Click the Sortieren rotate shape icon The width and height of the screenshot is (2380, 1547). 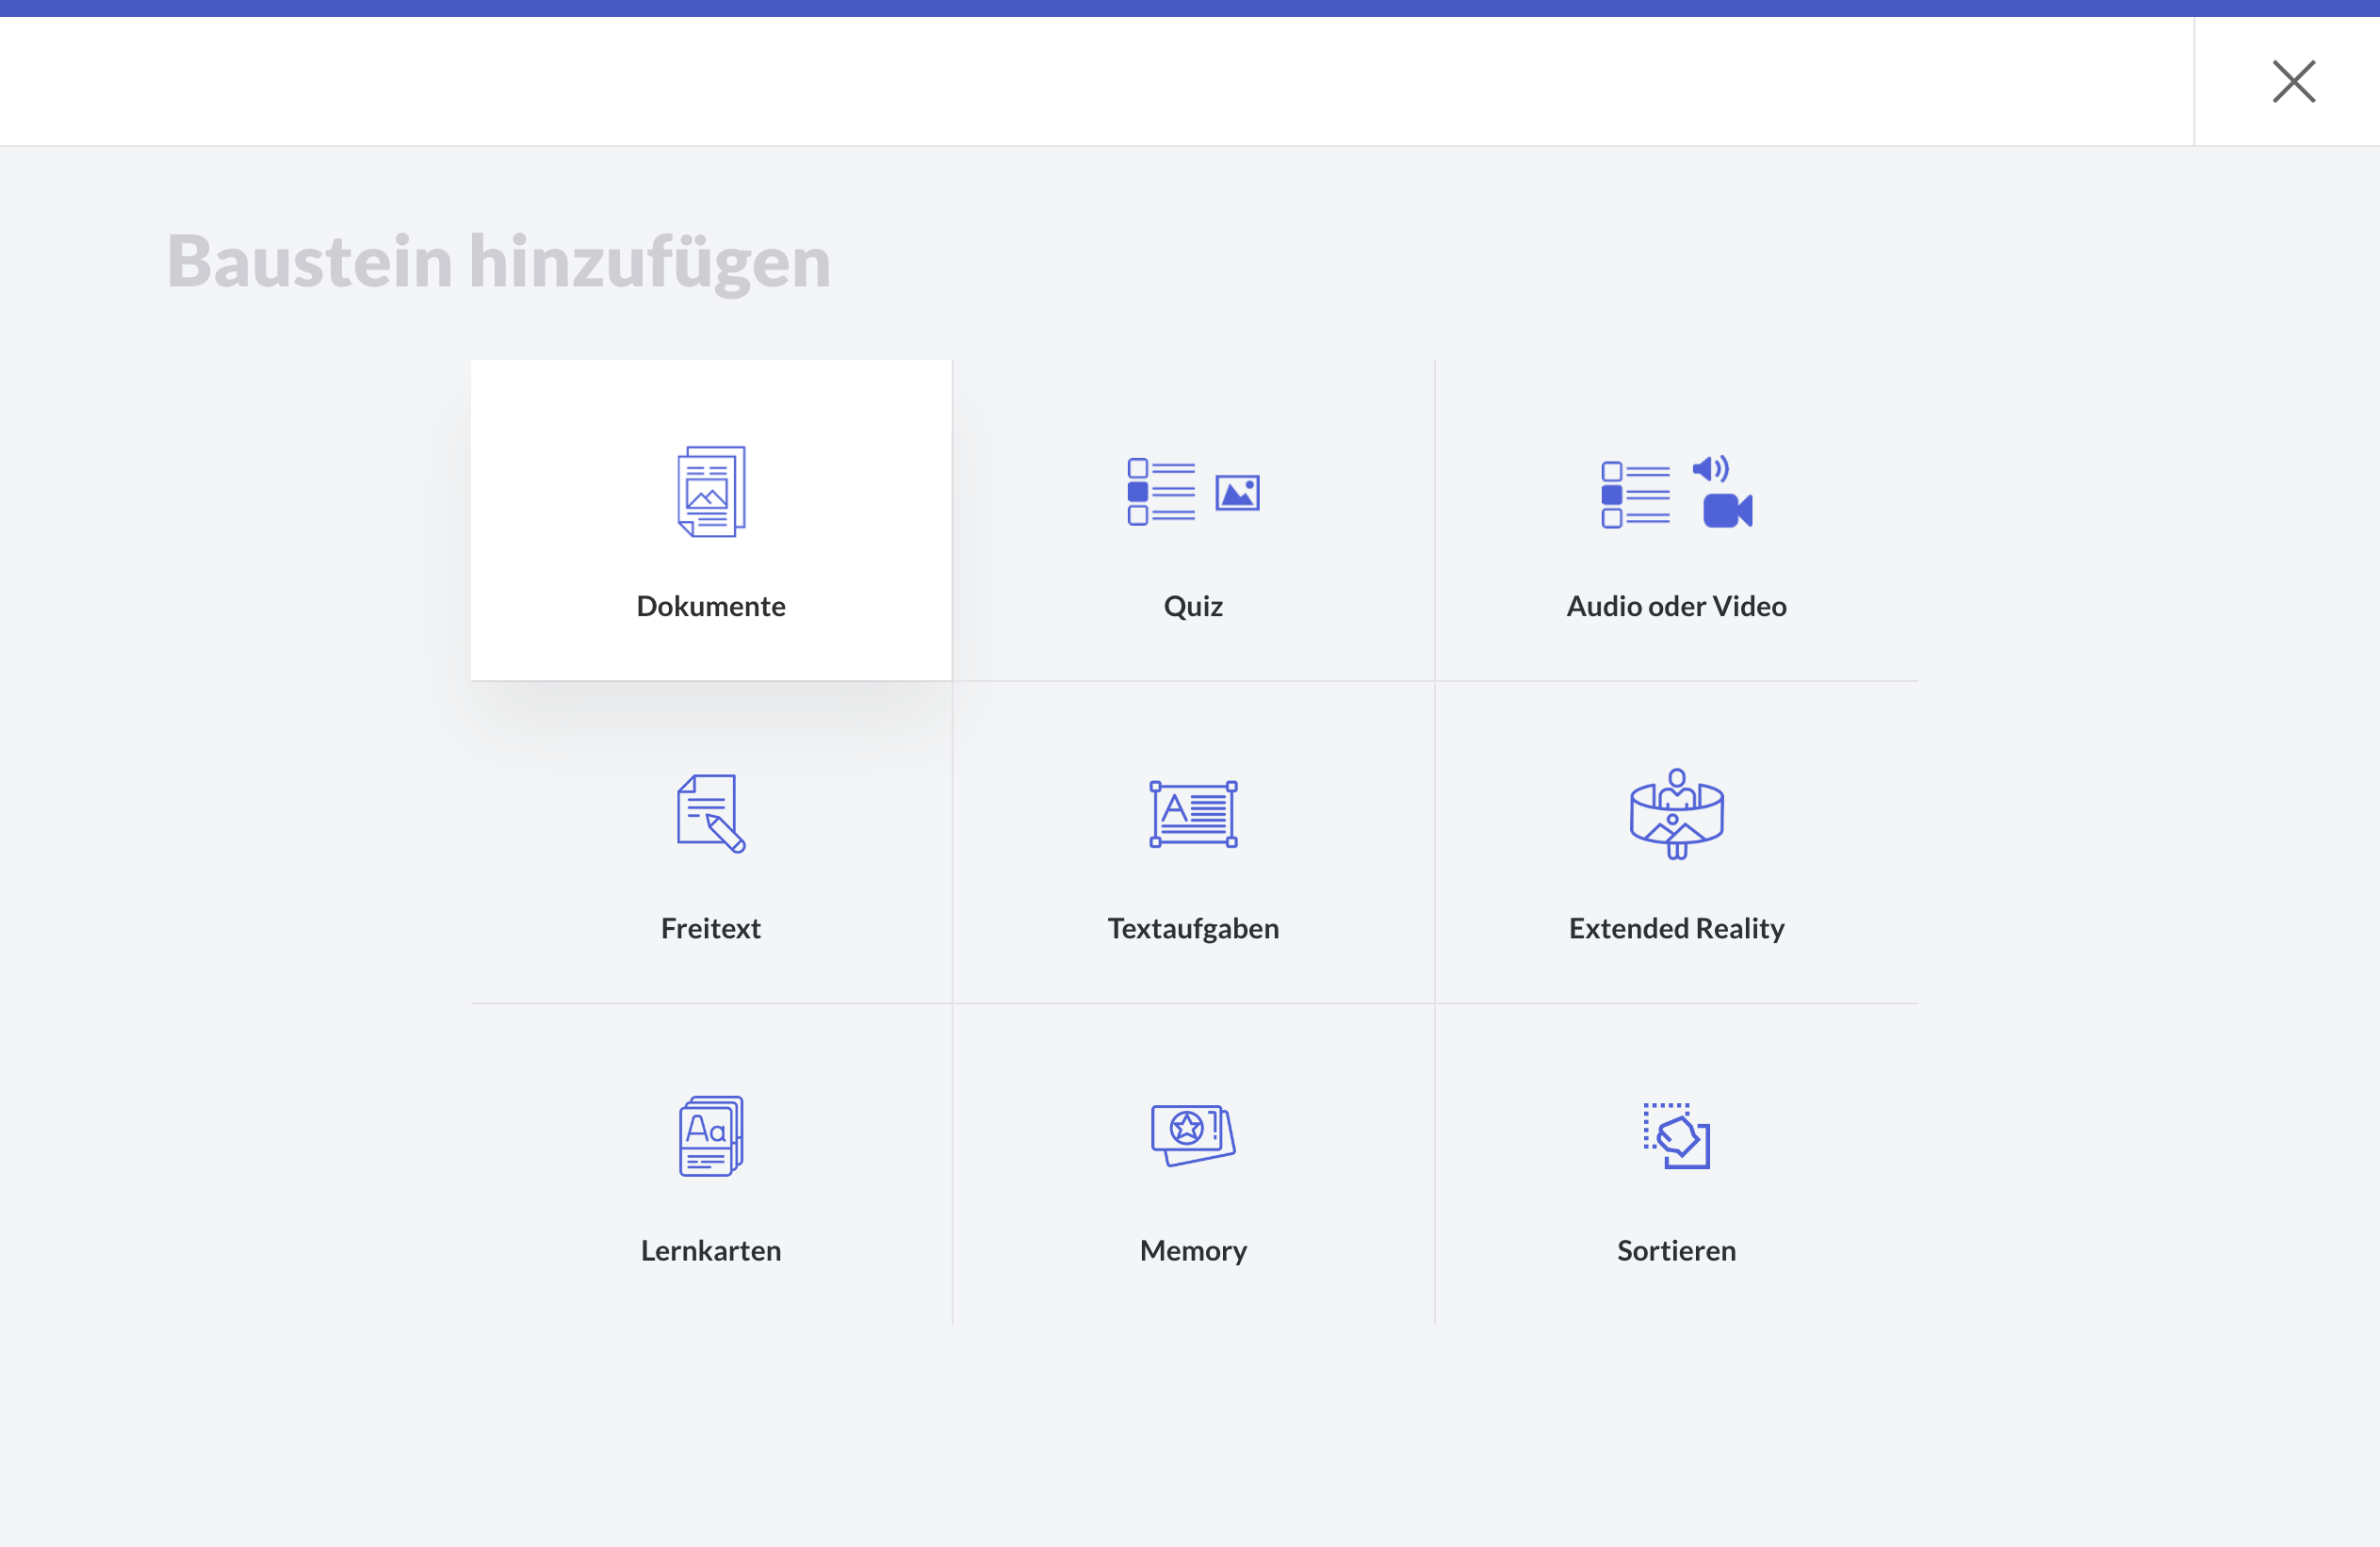1676,1135
